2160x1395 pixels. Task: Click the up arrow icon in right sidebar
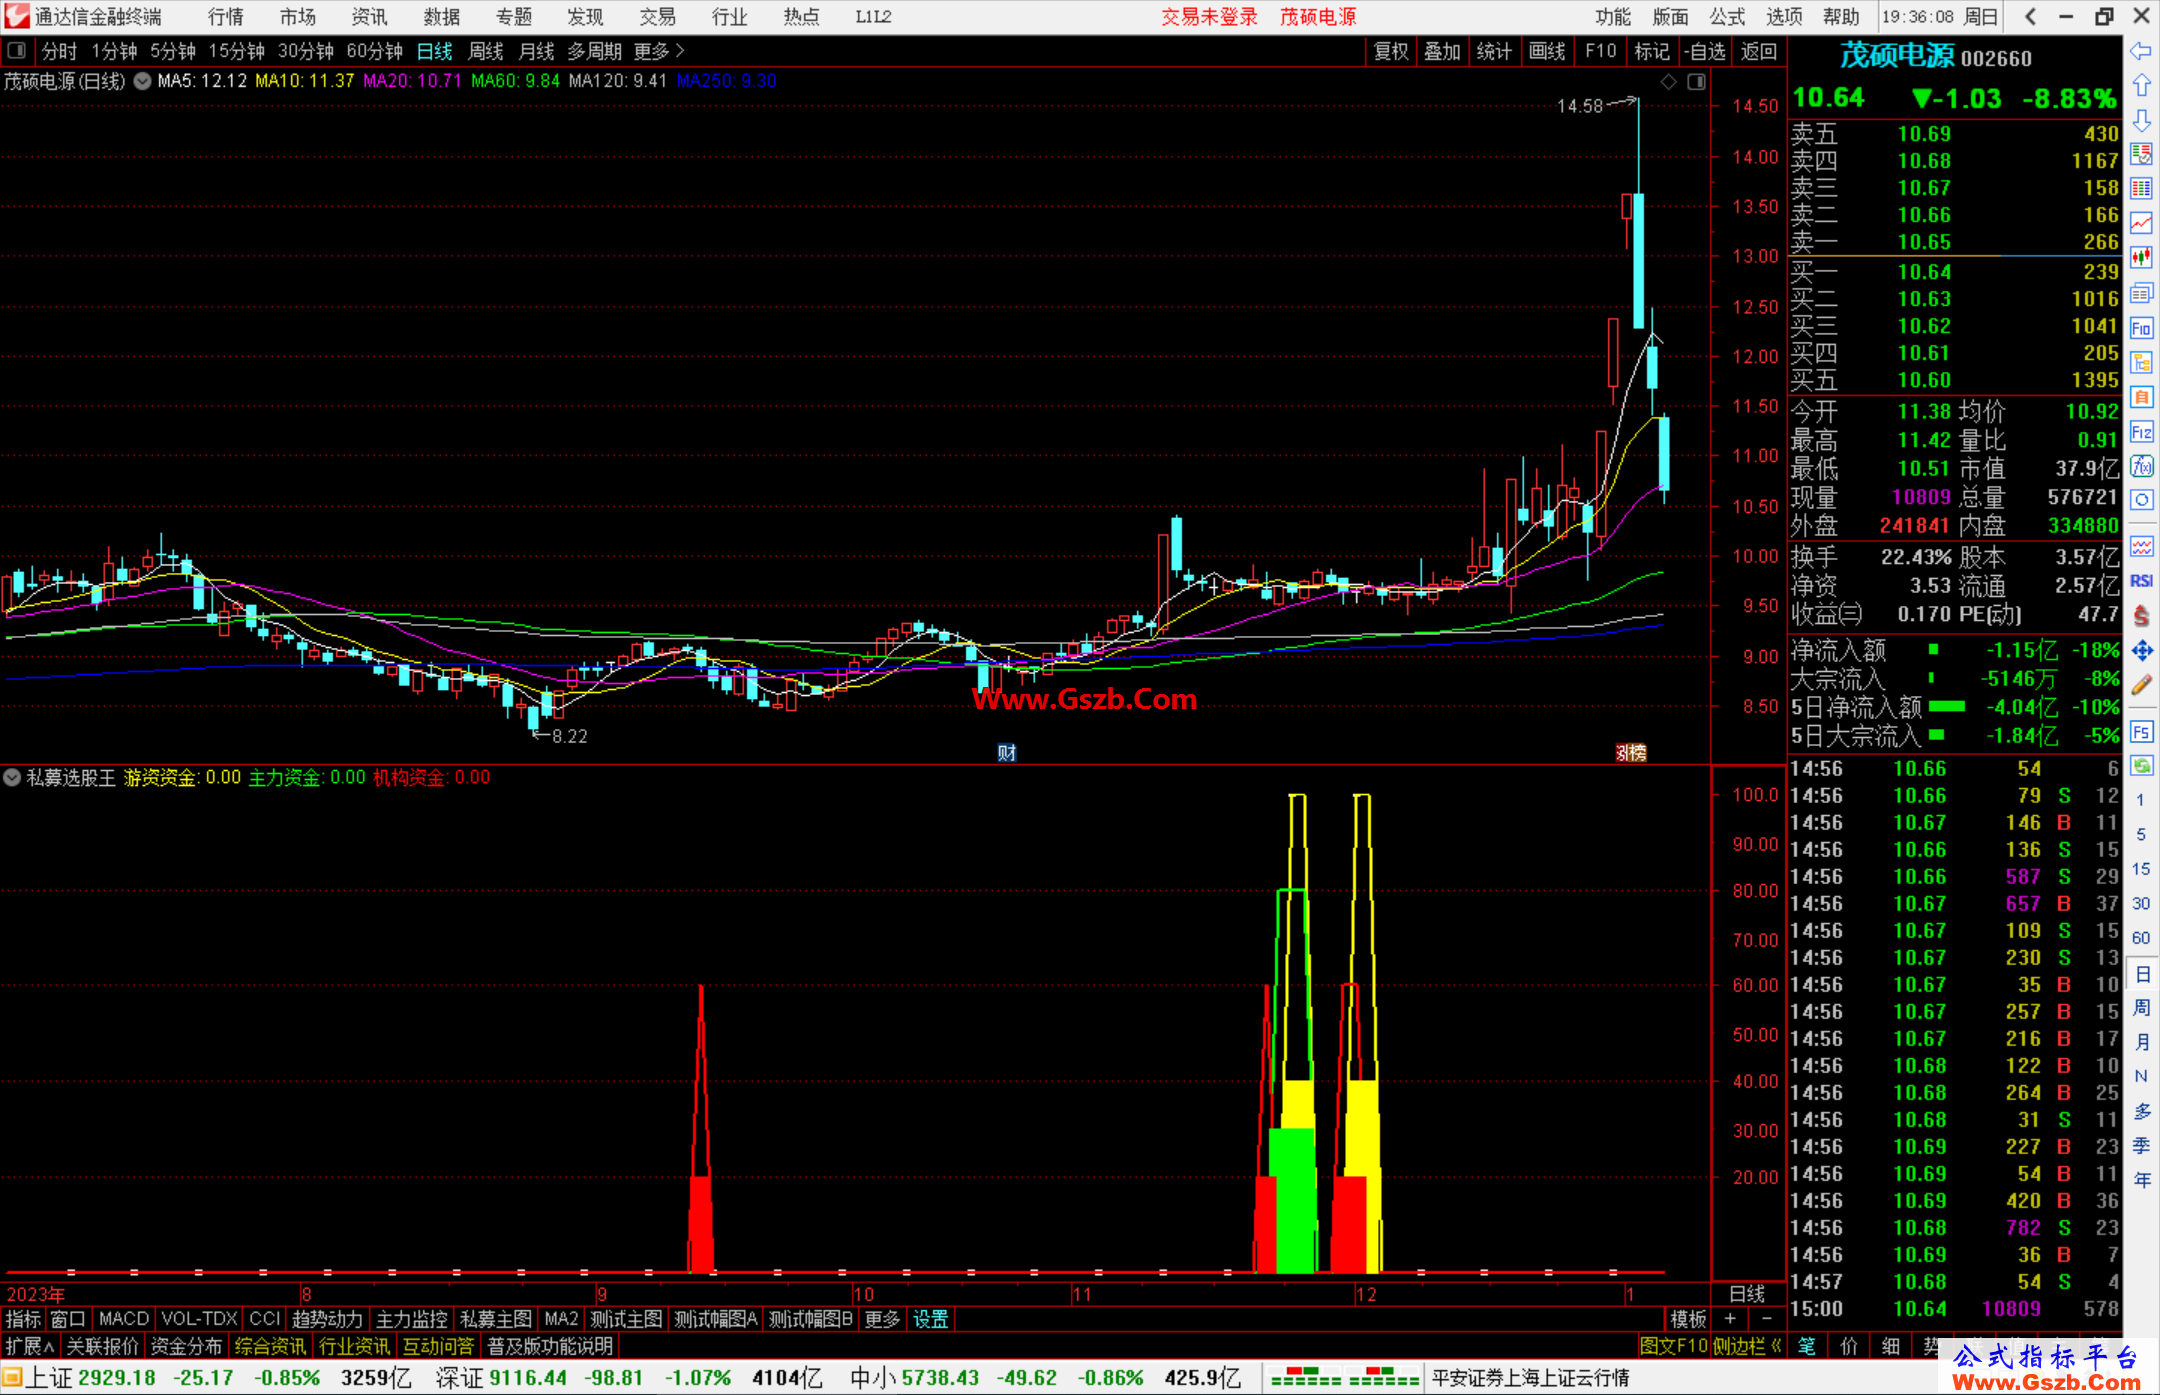pos(2141,85)
